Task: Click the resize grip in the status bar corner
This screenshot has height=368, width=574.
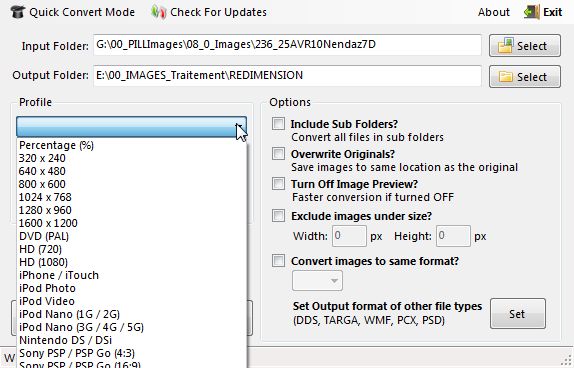Action: coord(566,361)
